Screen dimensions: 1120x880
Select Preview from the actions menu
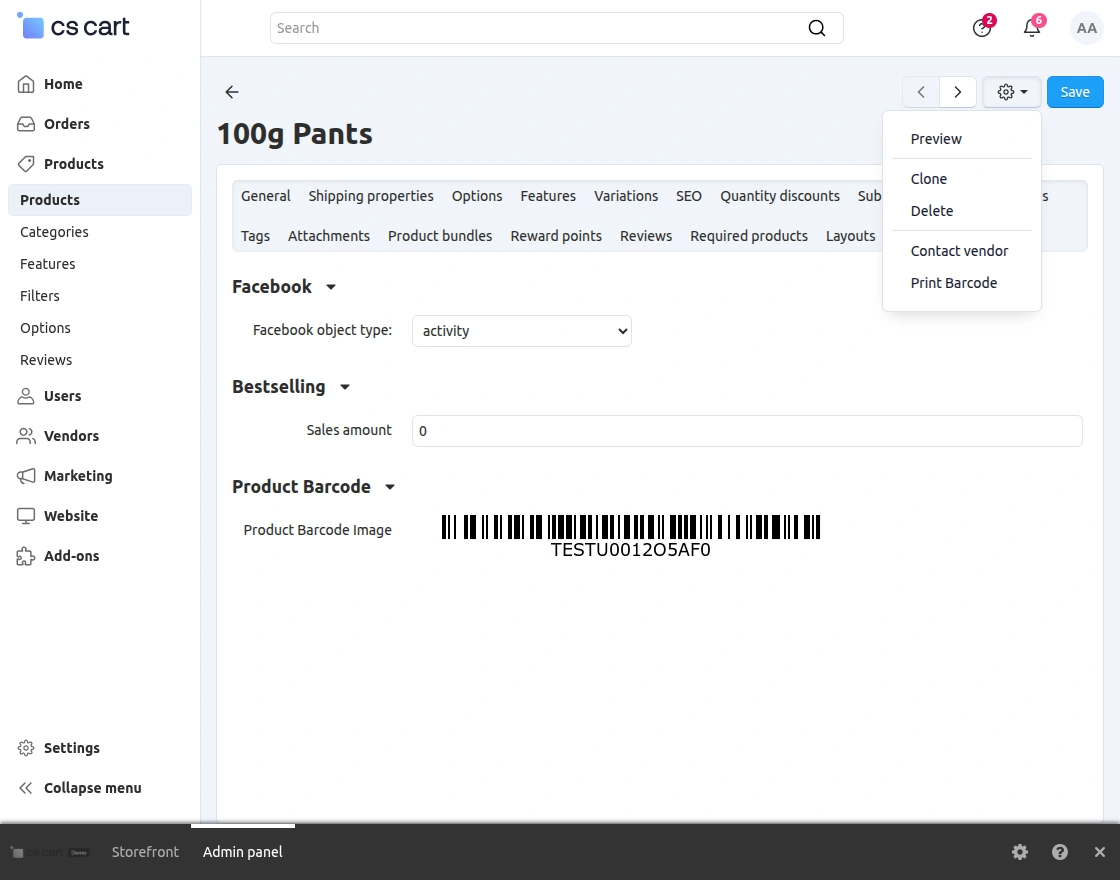(x=936, y=139)
